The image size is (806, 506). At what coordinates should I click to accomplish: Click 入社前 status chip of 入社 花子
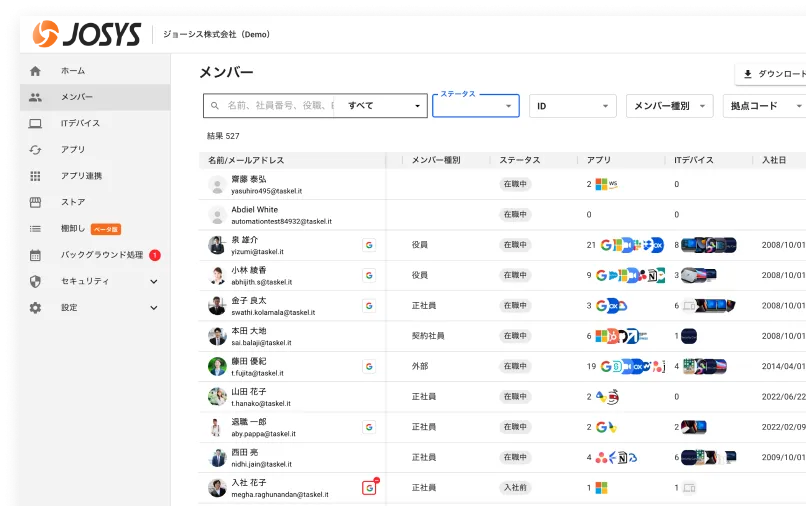(x=515, y=487)
